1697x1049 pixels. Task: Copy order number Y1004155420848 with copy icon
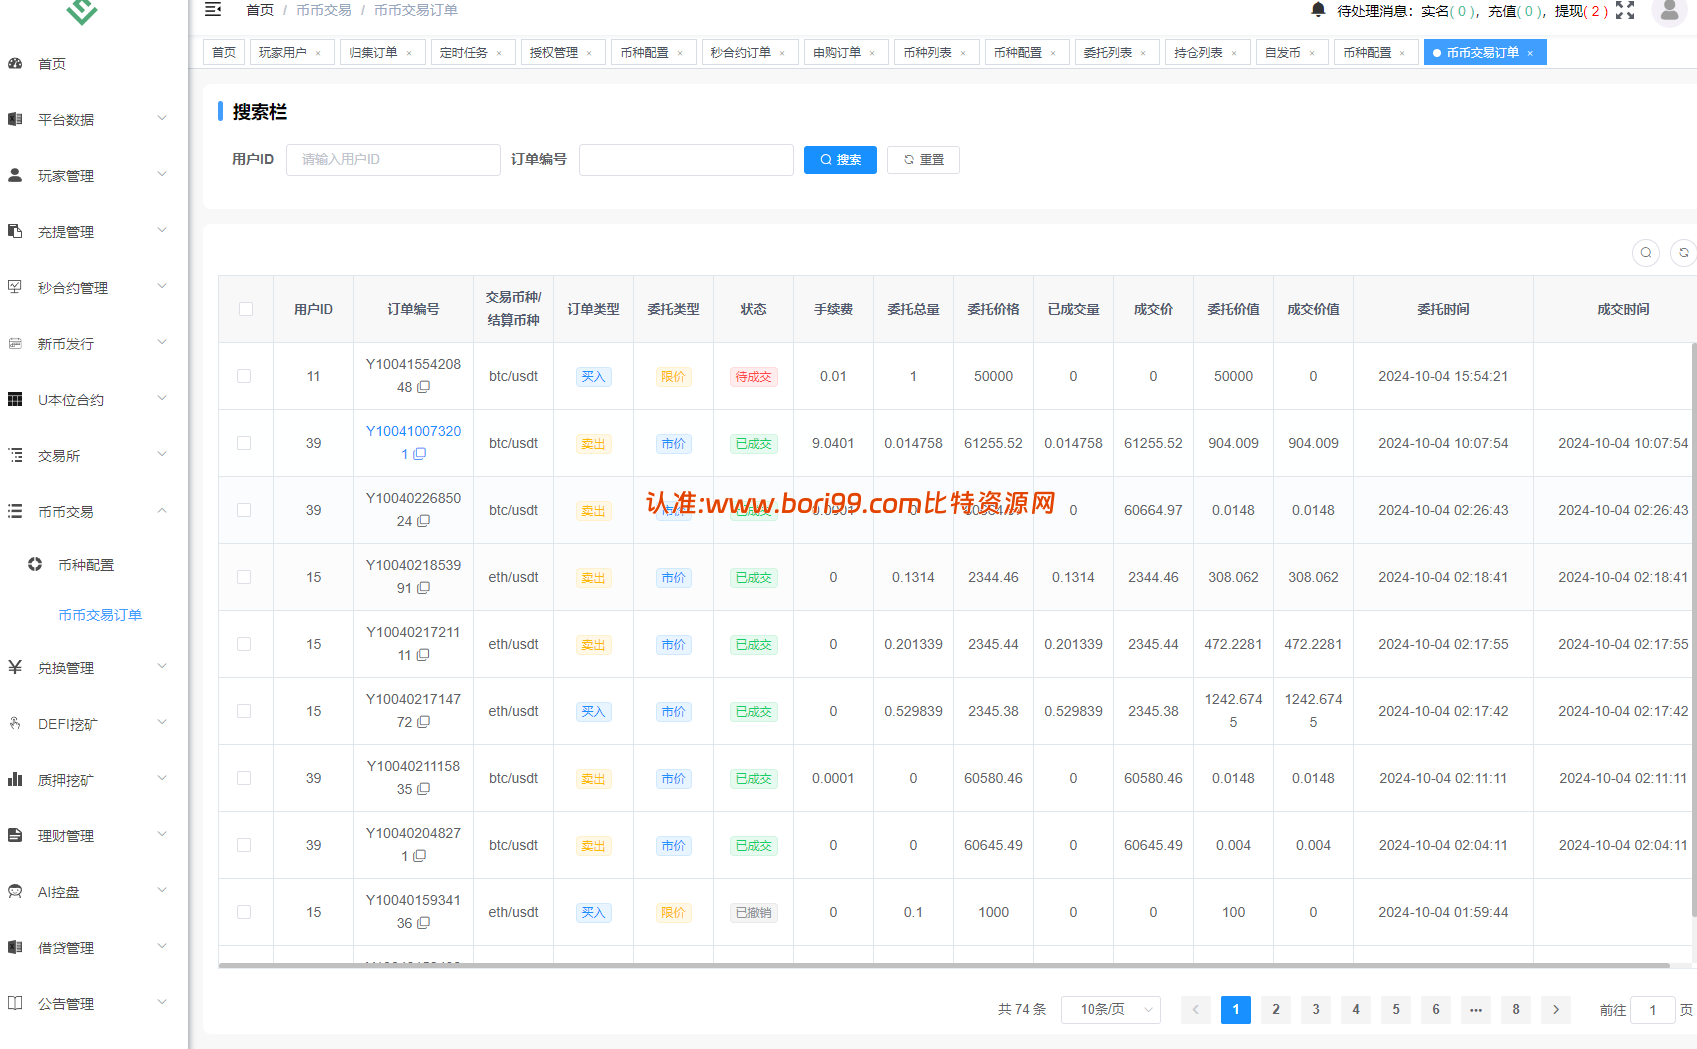point(424,387)
